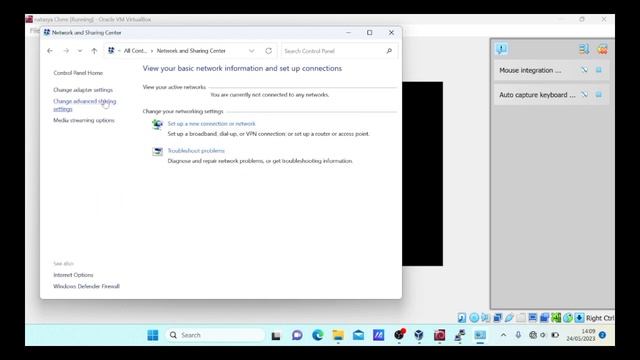Image resolution: width=640 pixels, height=360 pixels.
Task: Open Troubleshoot problems link
Action: click(x=196, y=151)
